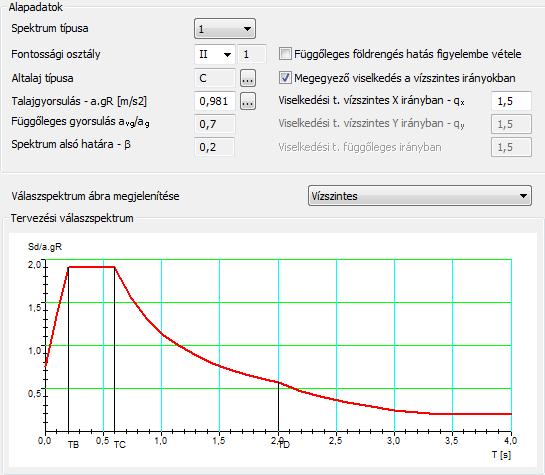
Task: Click the Spektrum alsó határa field 0,2
Action: tap(215, 147)
